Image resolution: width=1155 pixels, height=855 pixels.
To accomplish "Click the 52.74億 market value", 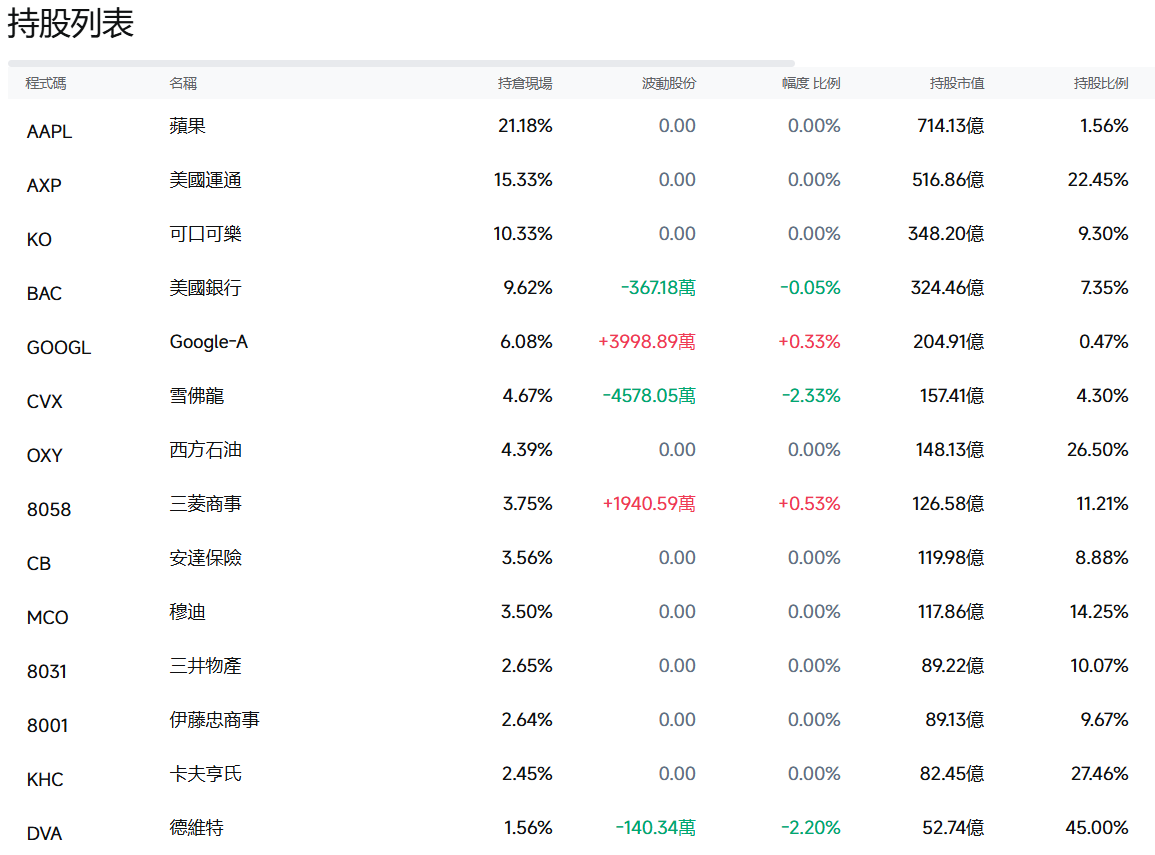I will [953, 828].
